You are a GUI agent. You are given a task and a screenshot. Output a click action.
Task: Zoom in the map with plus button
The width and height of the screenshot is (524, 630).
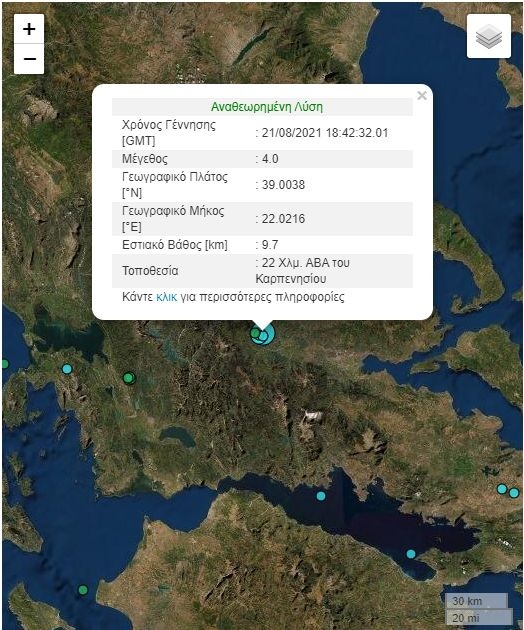point(29,29)
